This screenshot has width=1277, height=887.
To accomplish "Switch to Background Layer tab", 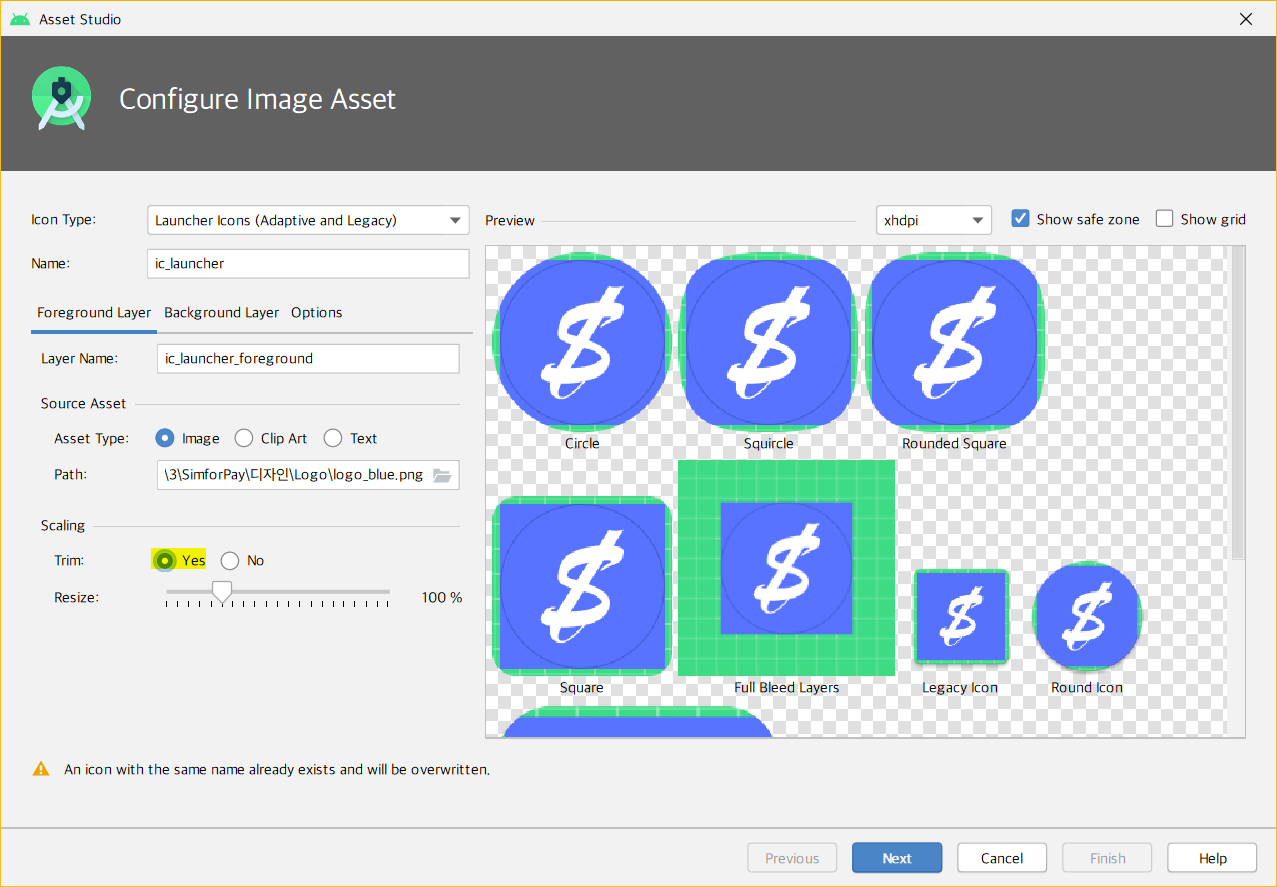I will coord(221,313).
